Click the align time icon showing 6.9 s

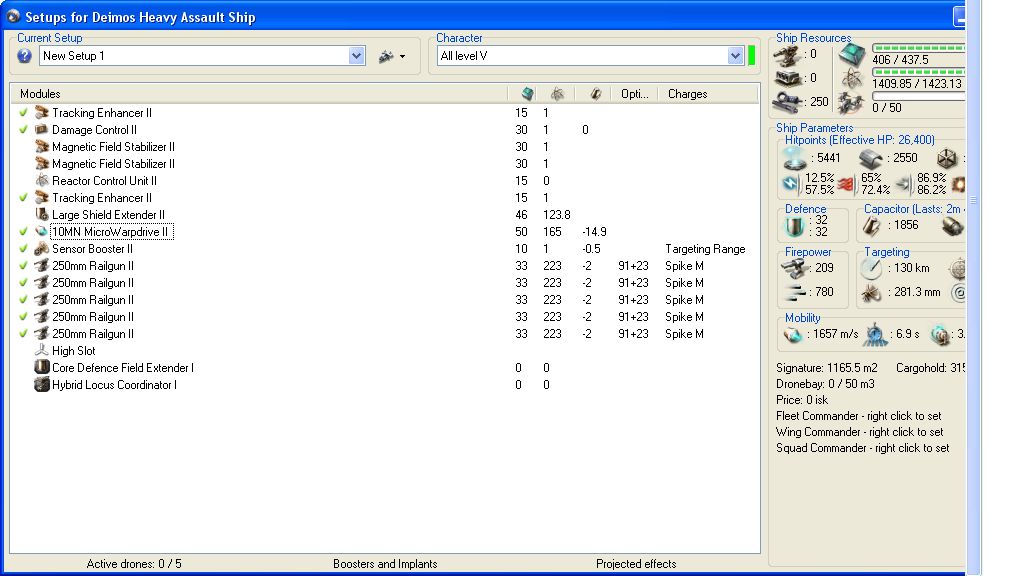pos(875,334)
